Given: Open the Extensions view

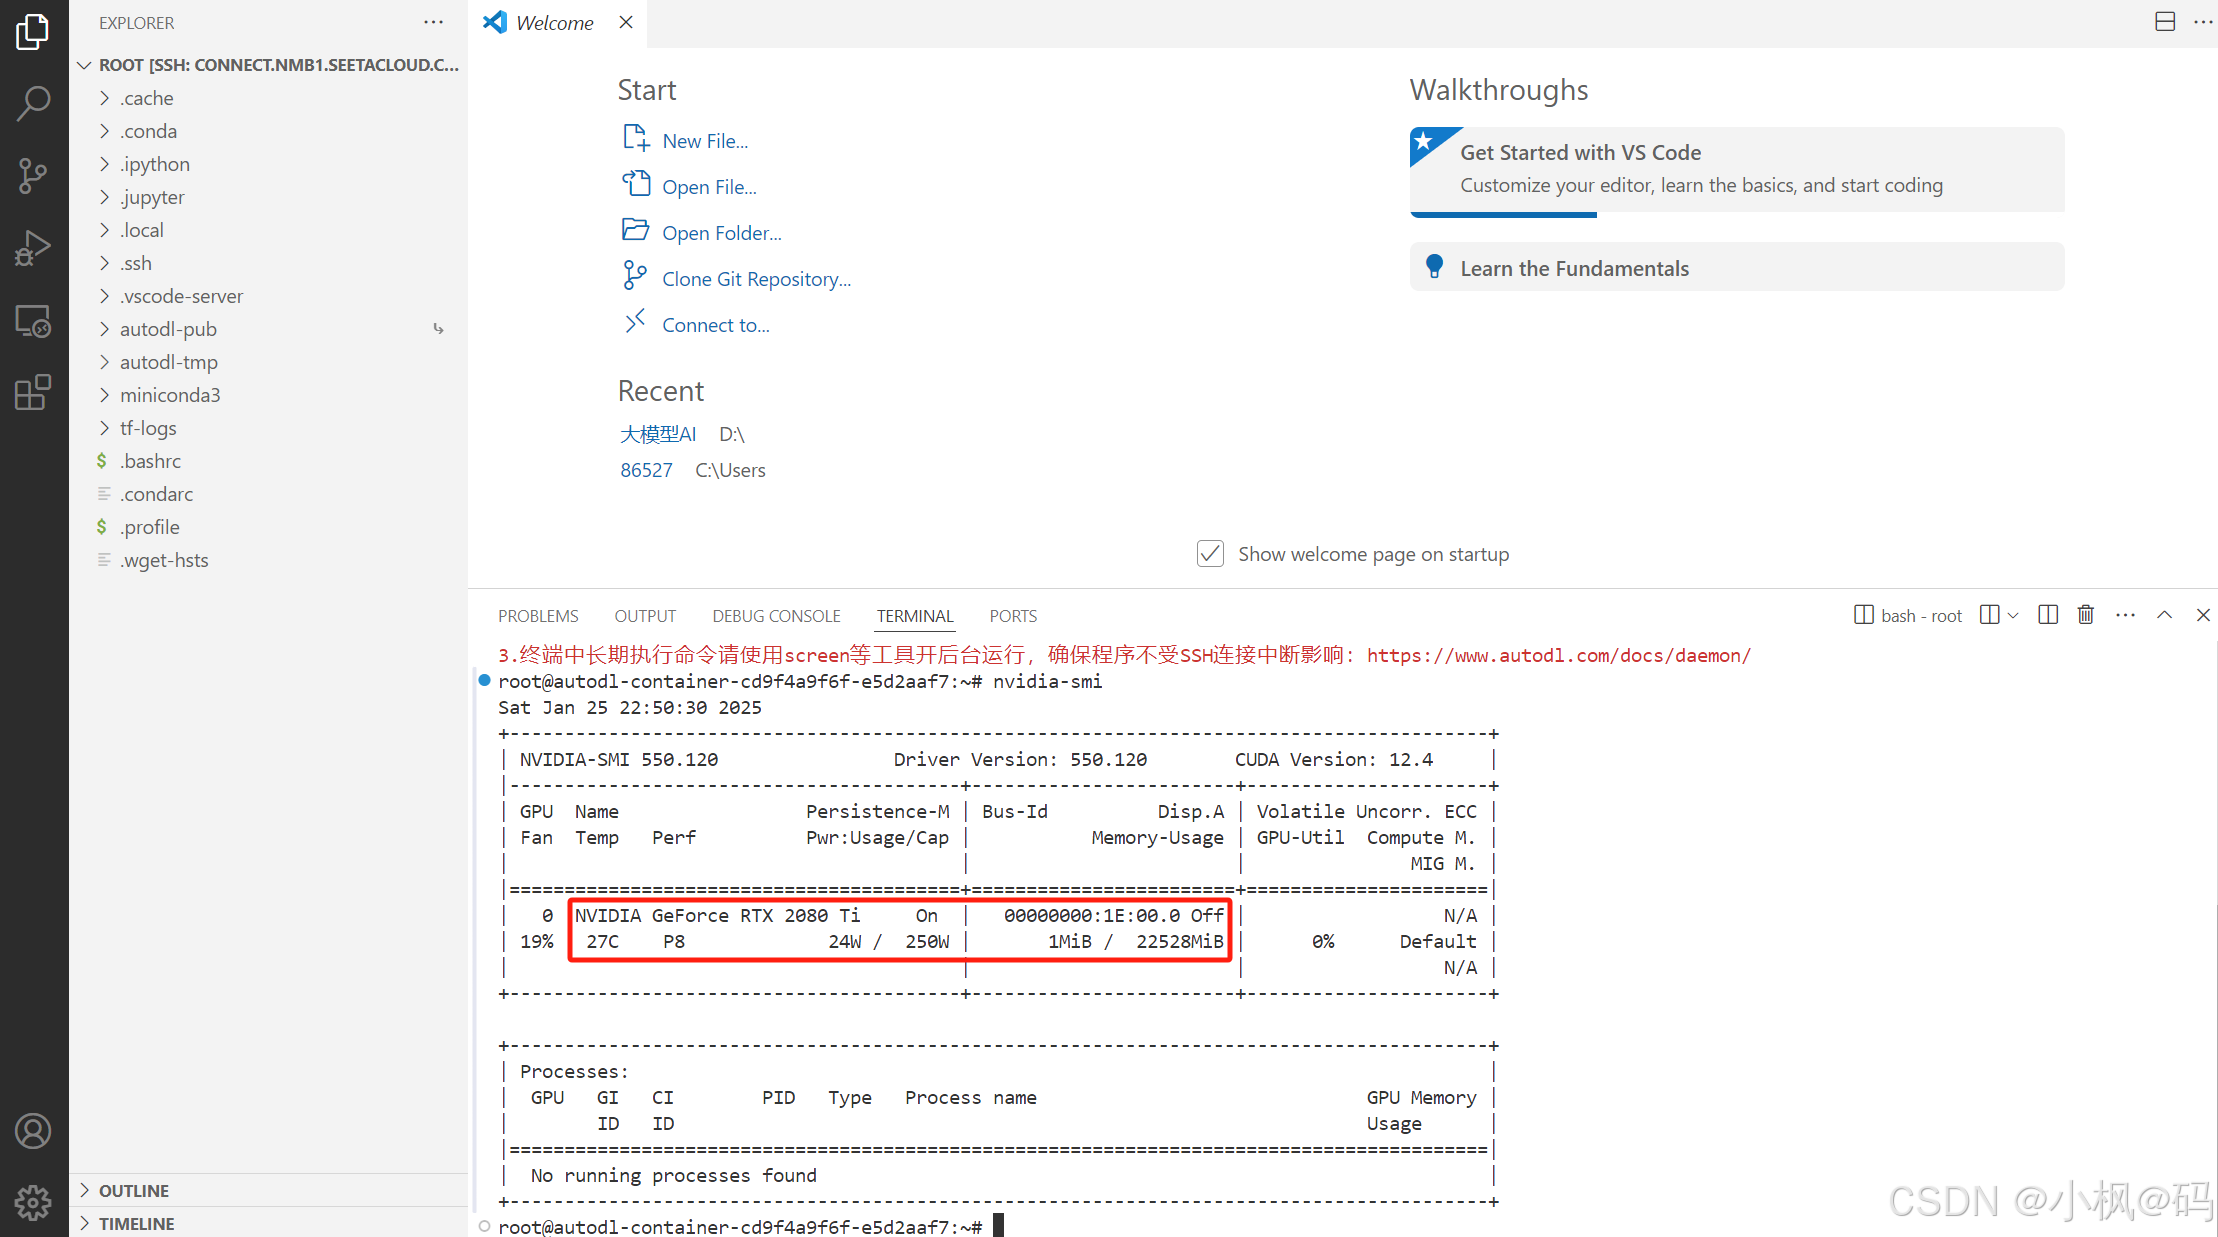Looking at the screenshot, I should 33,393.
